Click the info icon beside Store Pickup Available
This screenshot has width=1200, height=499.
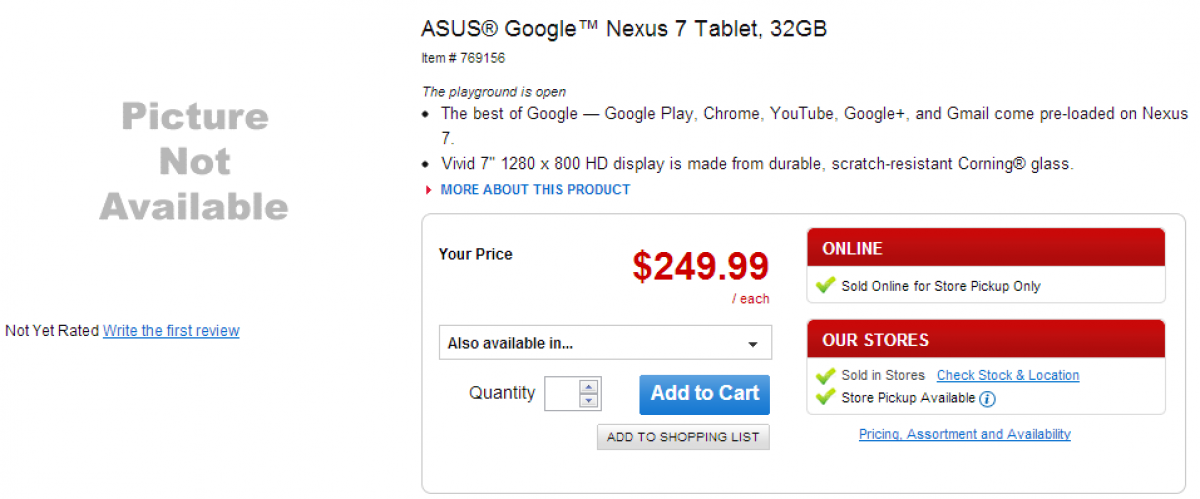(x=988, y=399)
